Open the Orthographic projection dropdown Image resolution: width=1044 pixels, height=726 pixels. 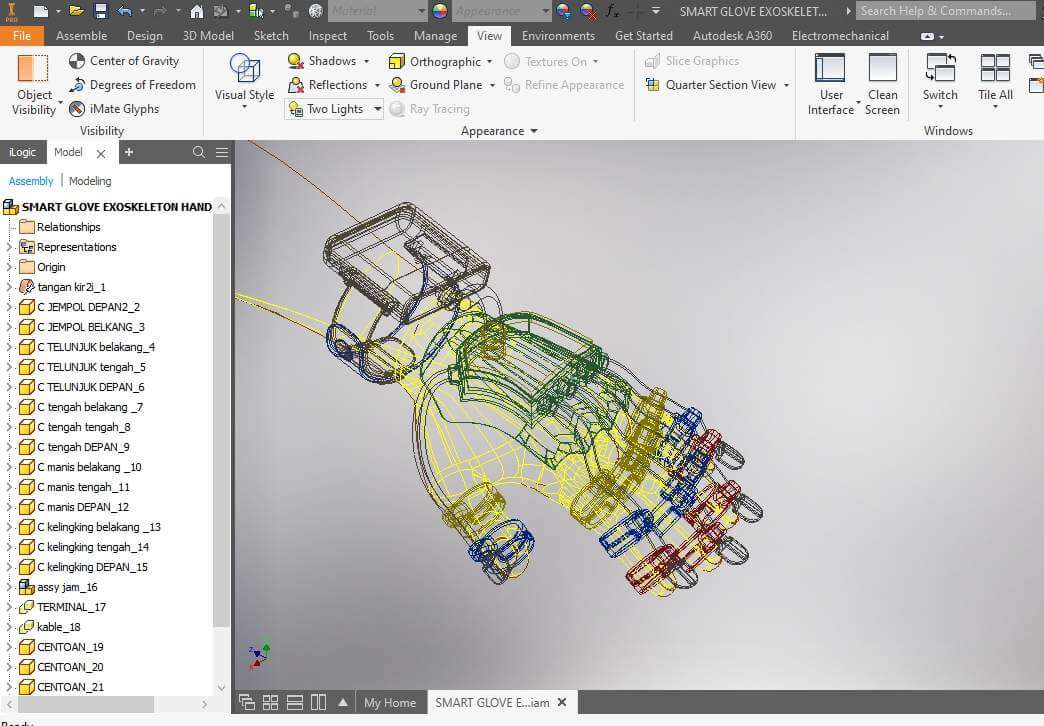[x=489, y=61]
